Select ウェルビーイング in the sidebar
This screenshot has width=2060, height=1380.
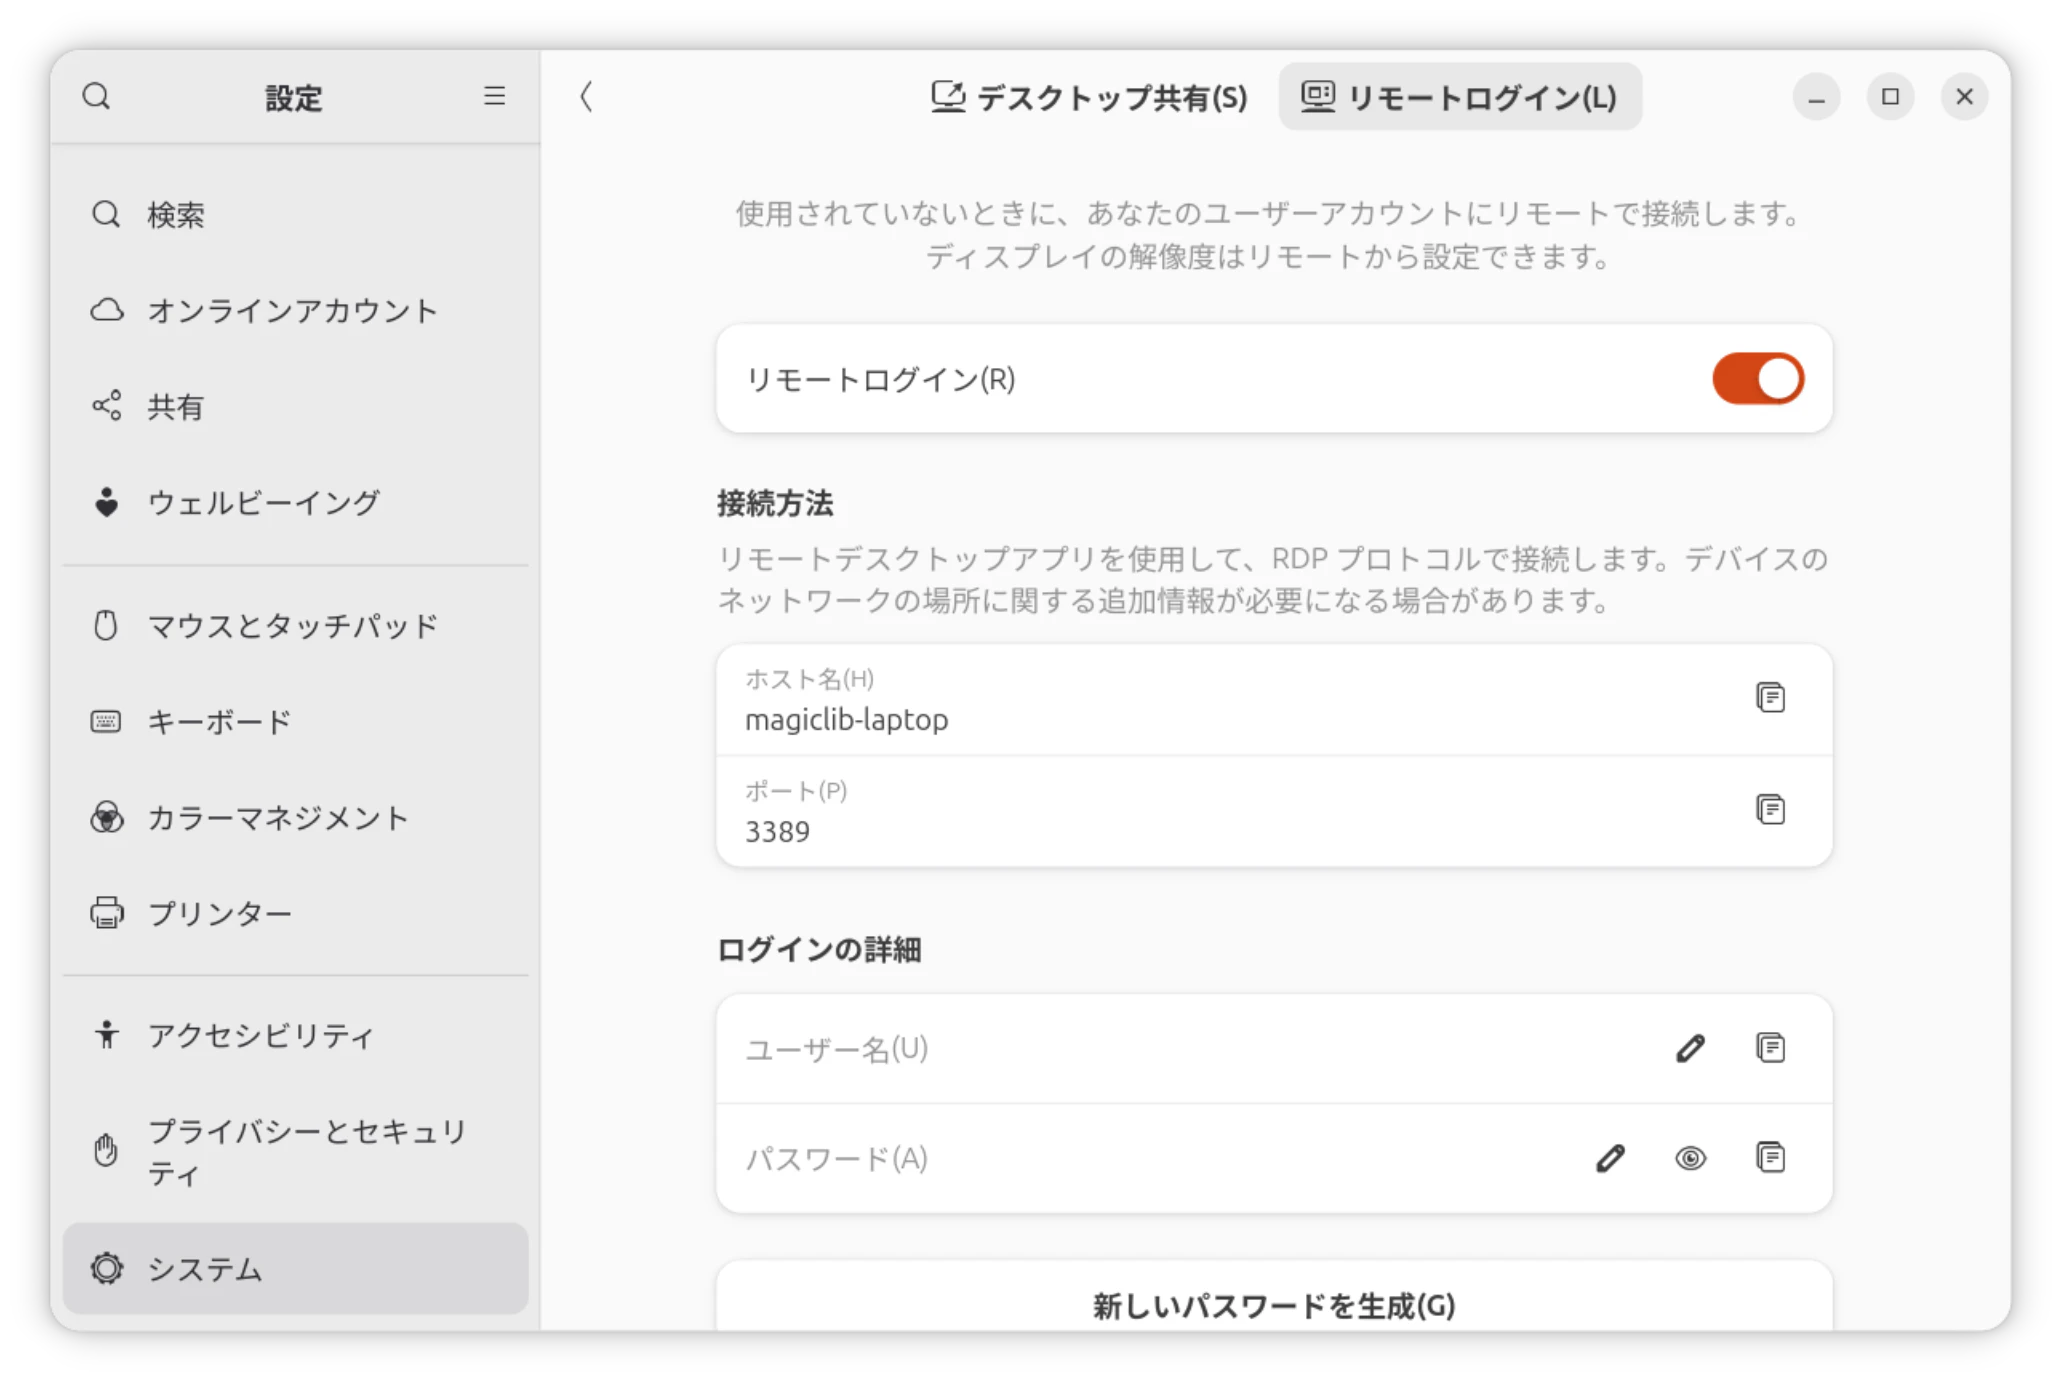click(x=295, y=502)
